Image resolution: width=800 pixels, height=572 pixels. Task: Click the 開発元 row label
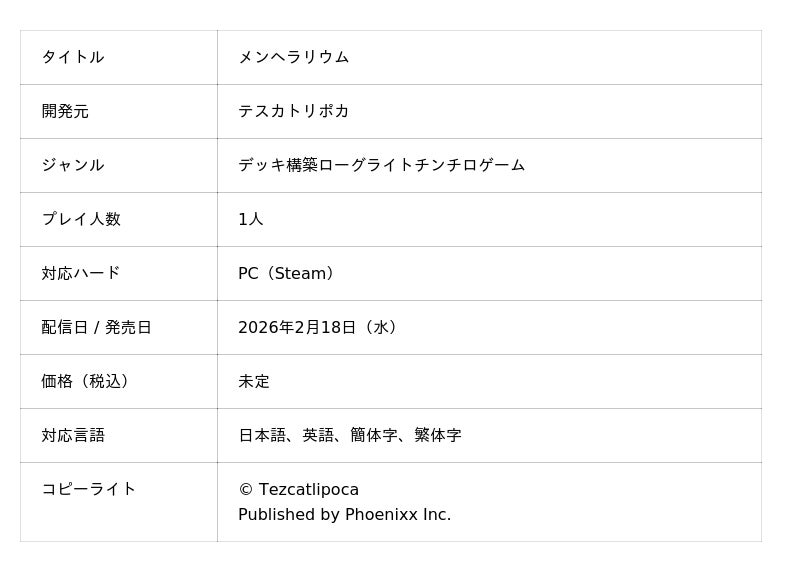(65, 111)
